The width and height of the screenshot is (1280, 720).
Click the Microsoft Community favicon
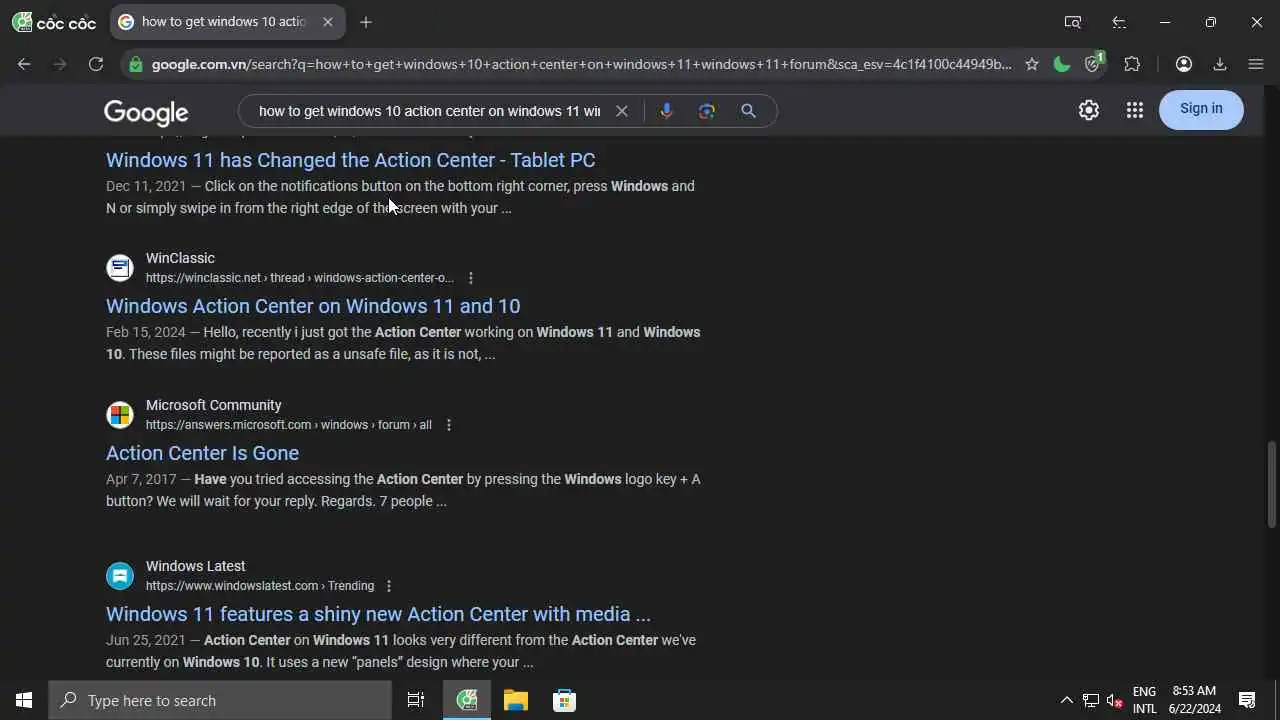120,415
